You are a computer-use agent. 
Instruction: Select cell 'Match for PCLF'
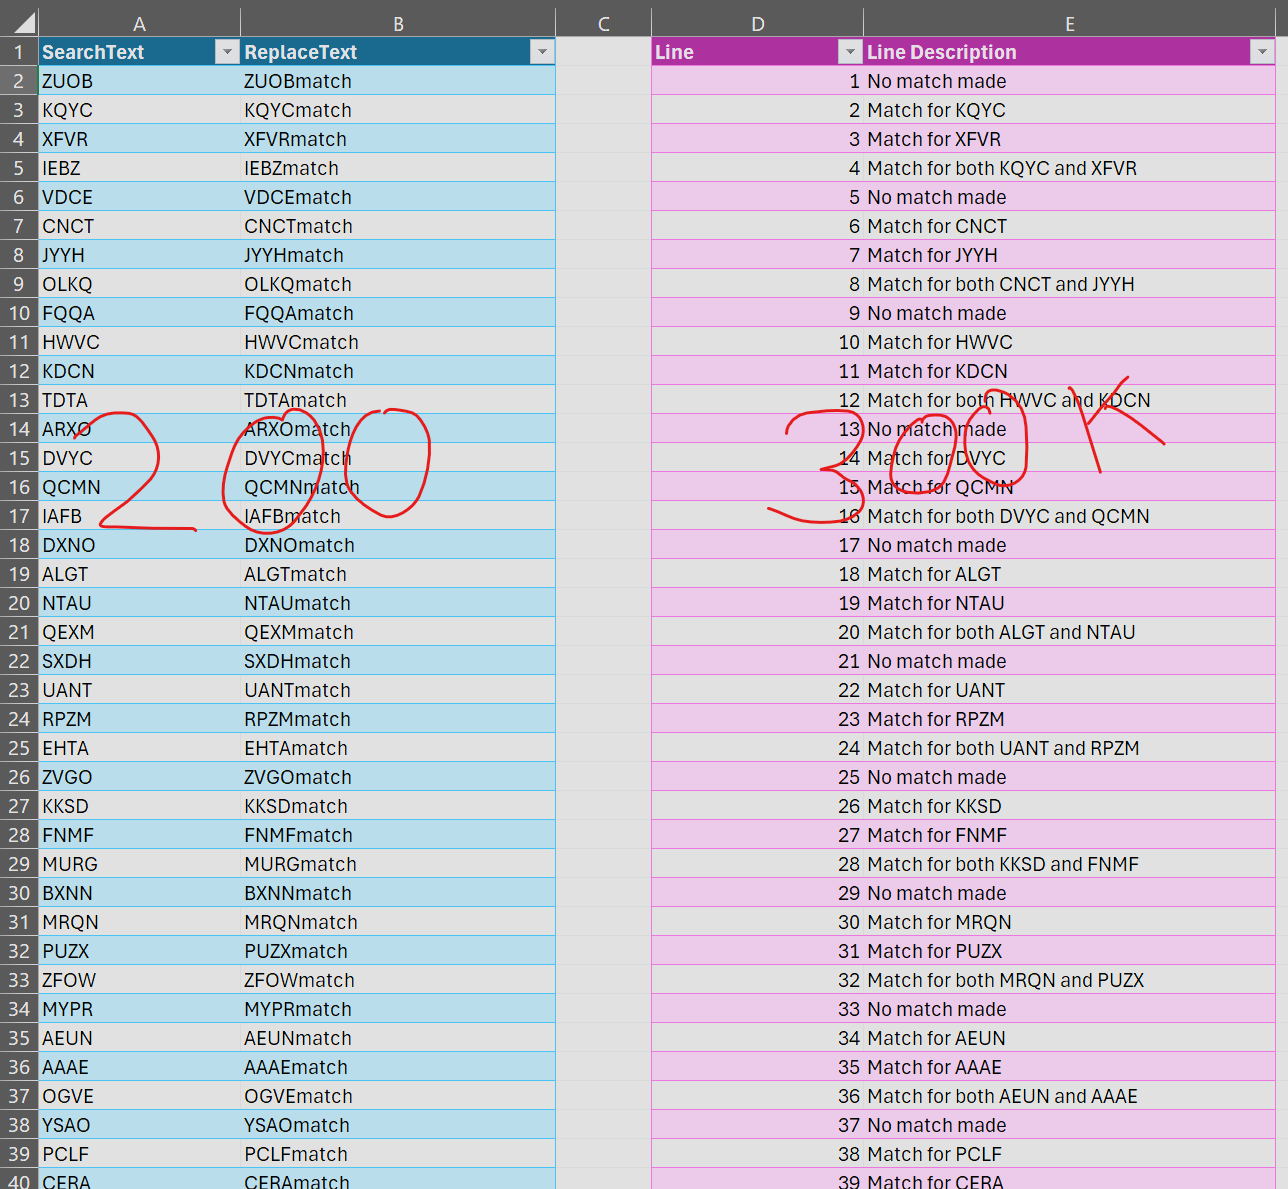tap(1069, 1154)
